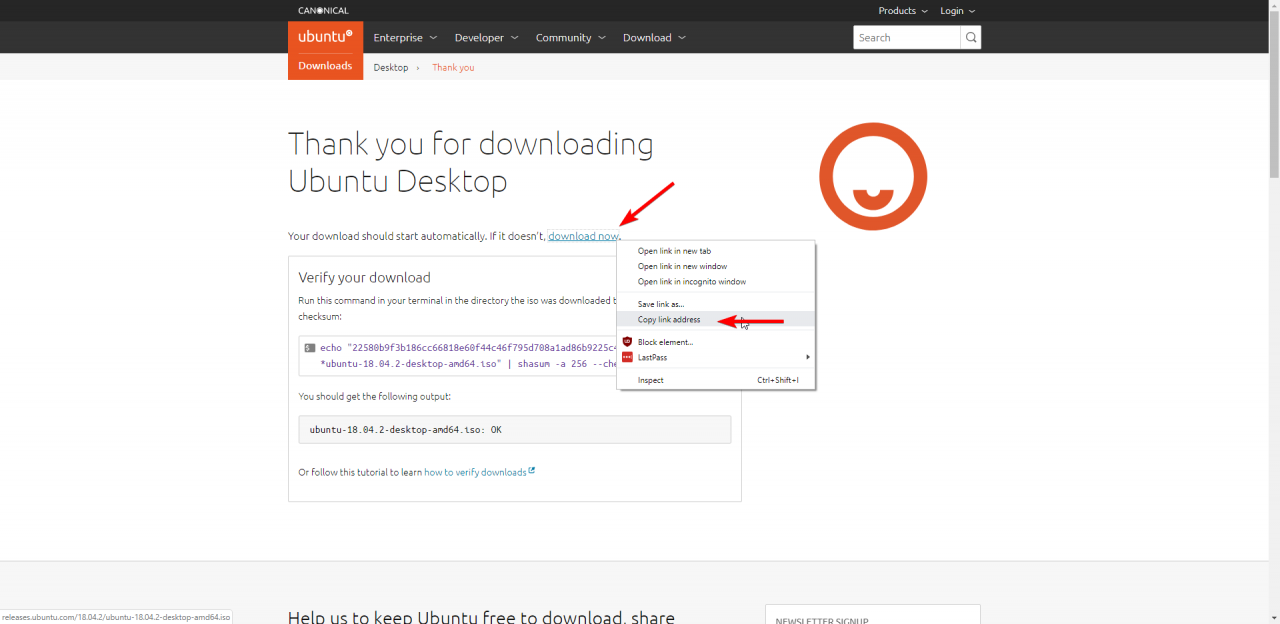Viewport: 1280px width, 624px height.
Task: Choose Open link in new tab
Action: click(674, 251)
